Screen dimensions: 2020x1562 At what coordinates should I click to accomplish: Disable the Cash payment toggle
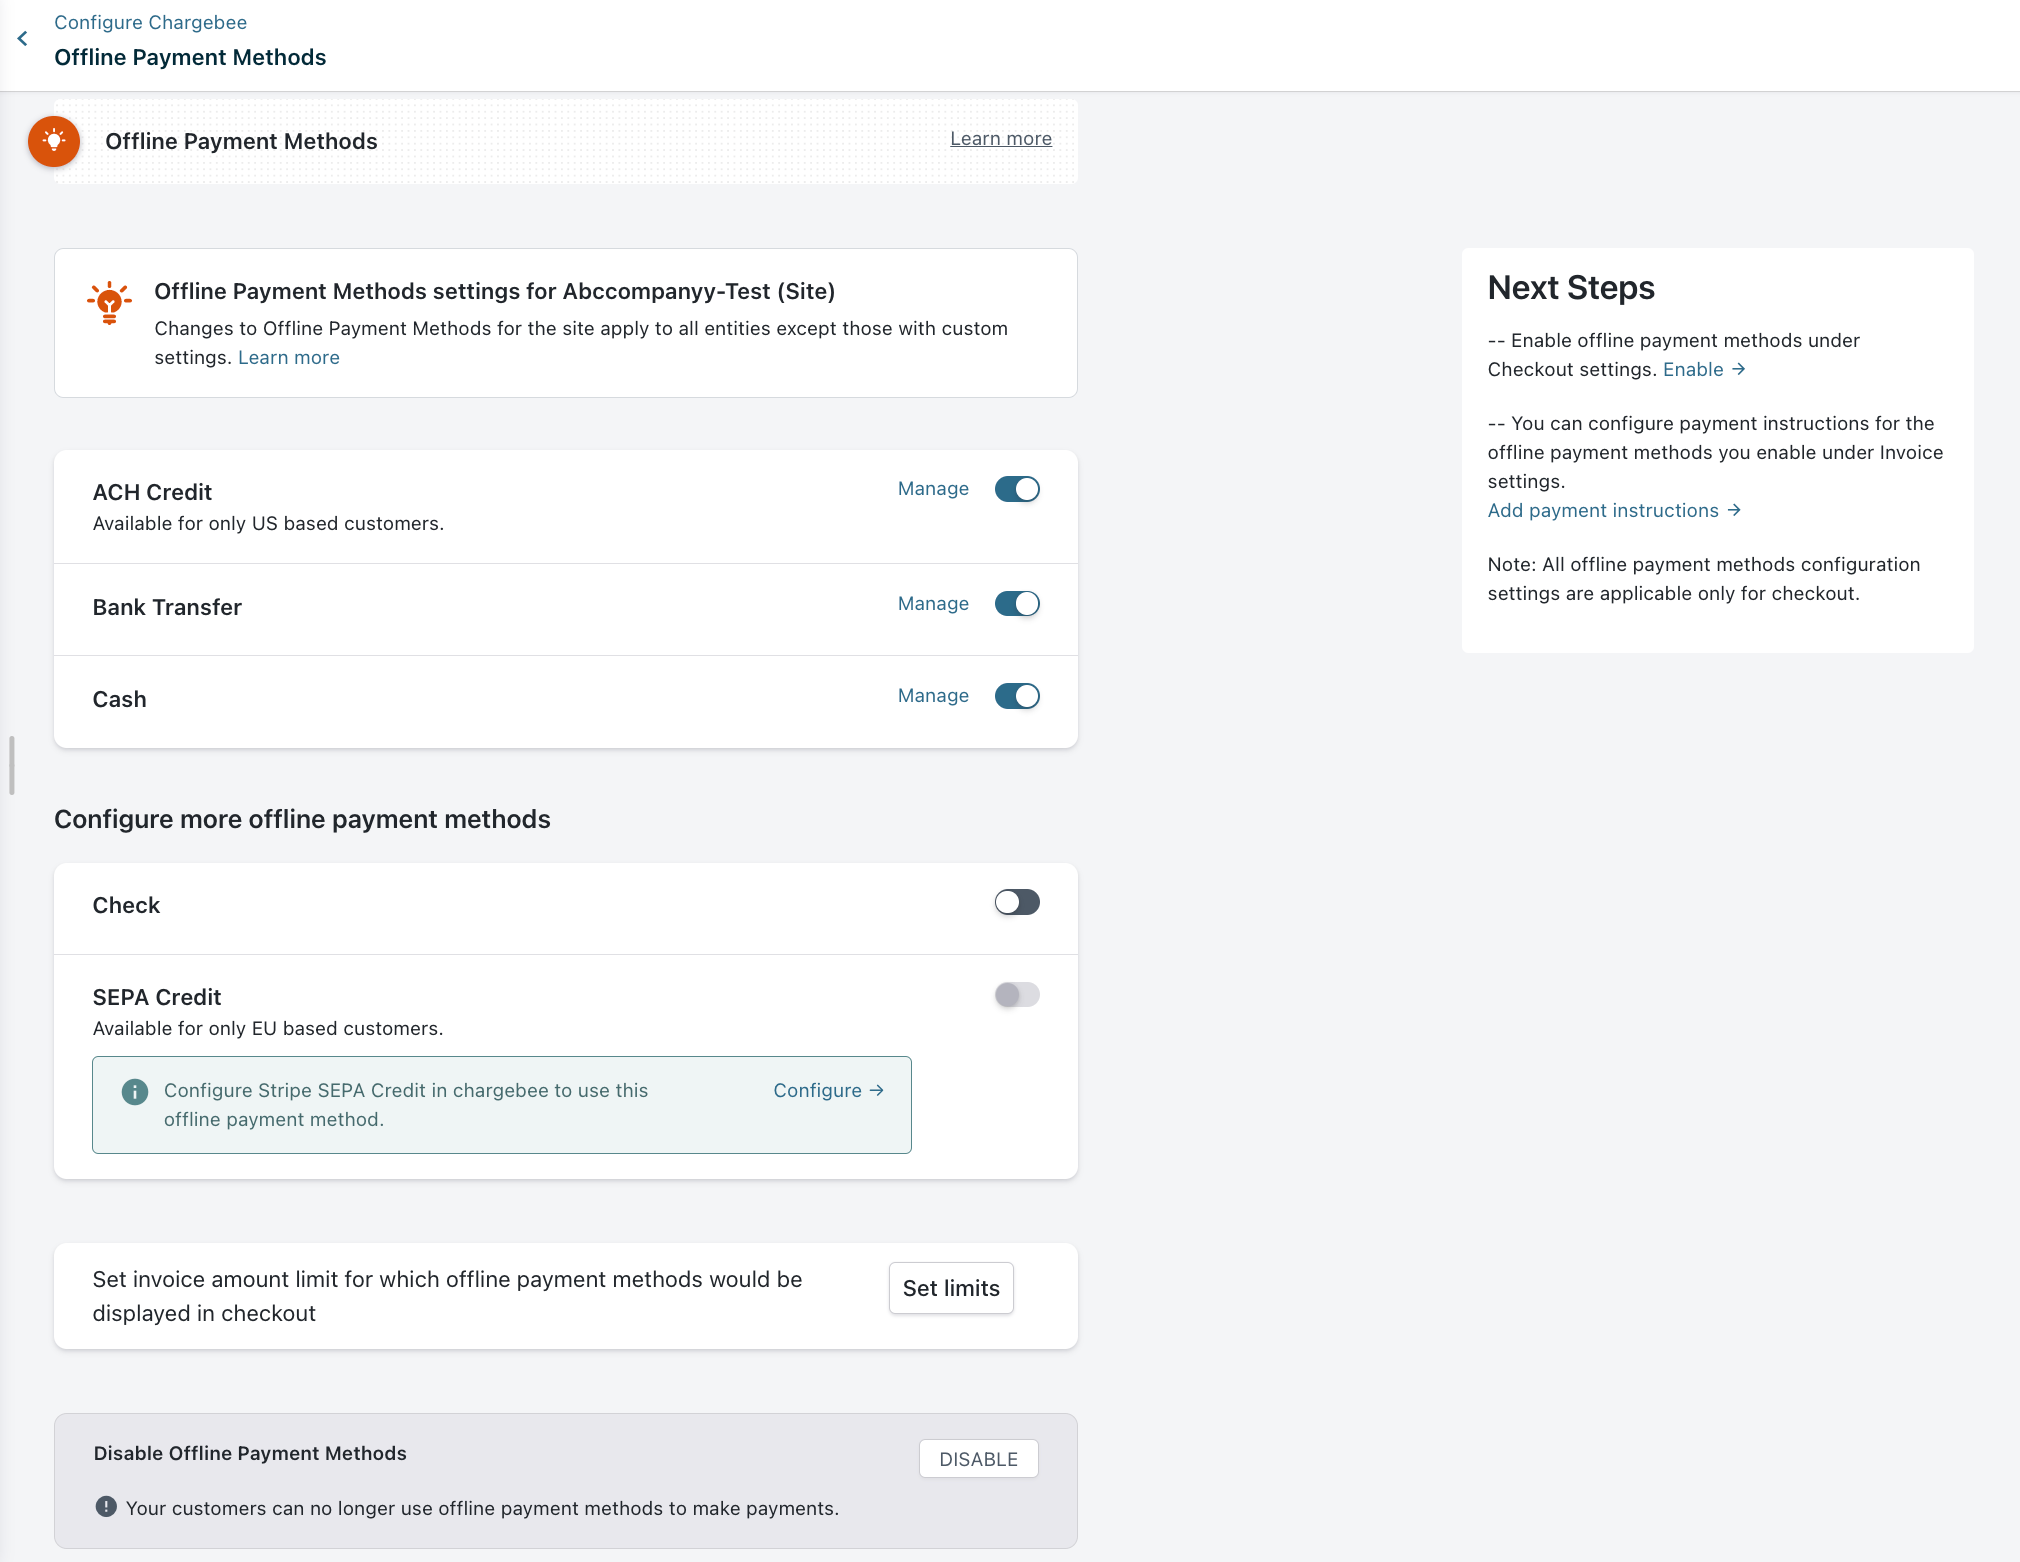1017,696
